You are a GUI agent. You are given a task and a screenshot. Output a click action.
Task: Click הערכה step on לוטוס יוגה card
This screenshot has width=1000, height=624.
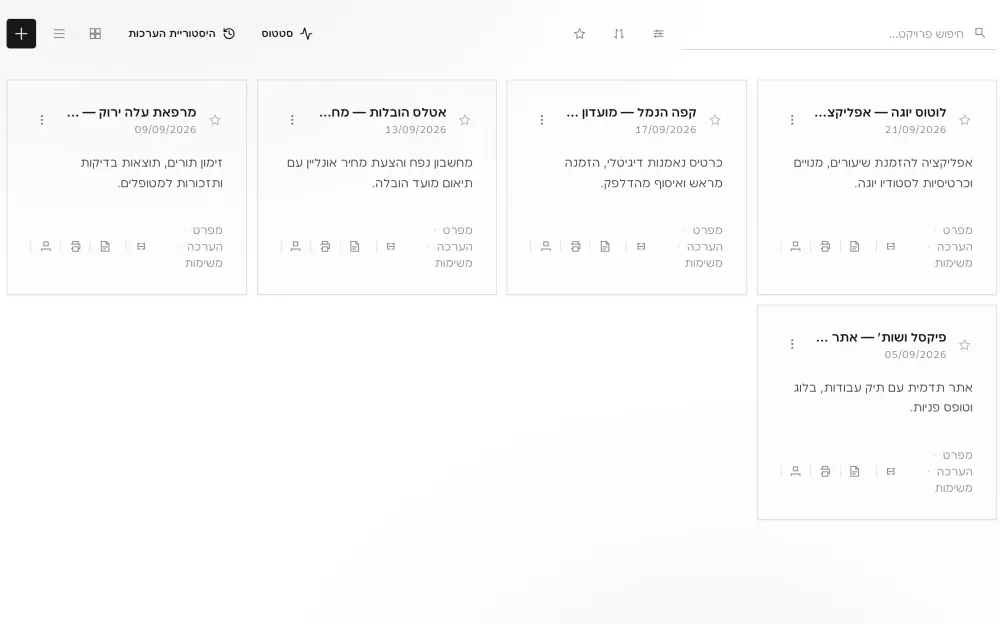click(x=954, y=247)
